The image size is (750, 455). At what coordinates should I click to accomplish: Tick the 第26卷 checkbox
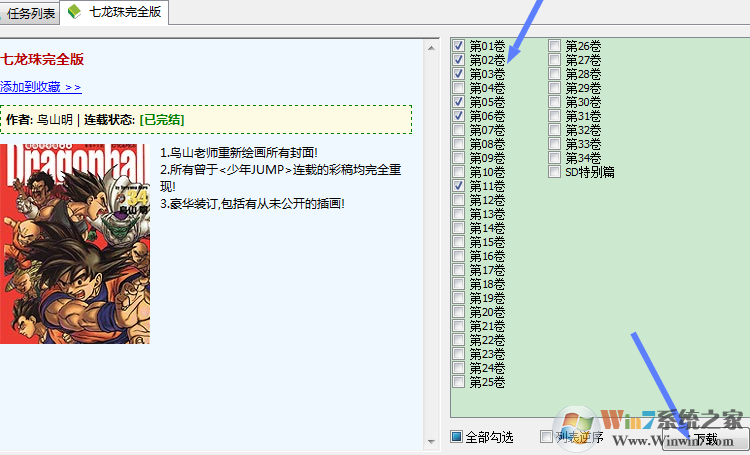coord(554,46)
